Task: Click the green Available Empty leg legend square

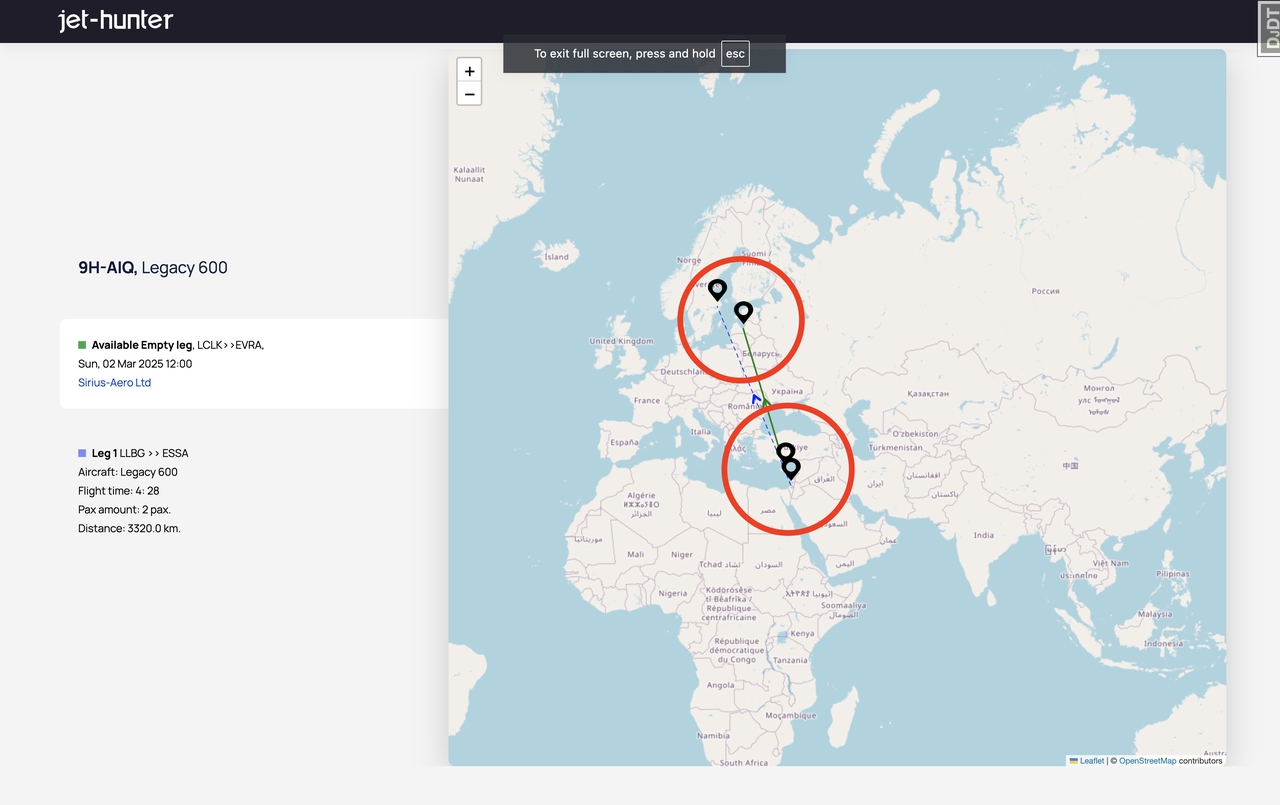Action: click(82, 345)
